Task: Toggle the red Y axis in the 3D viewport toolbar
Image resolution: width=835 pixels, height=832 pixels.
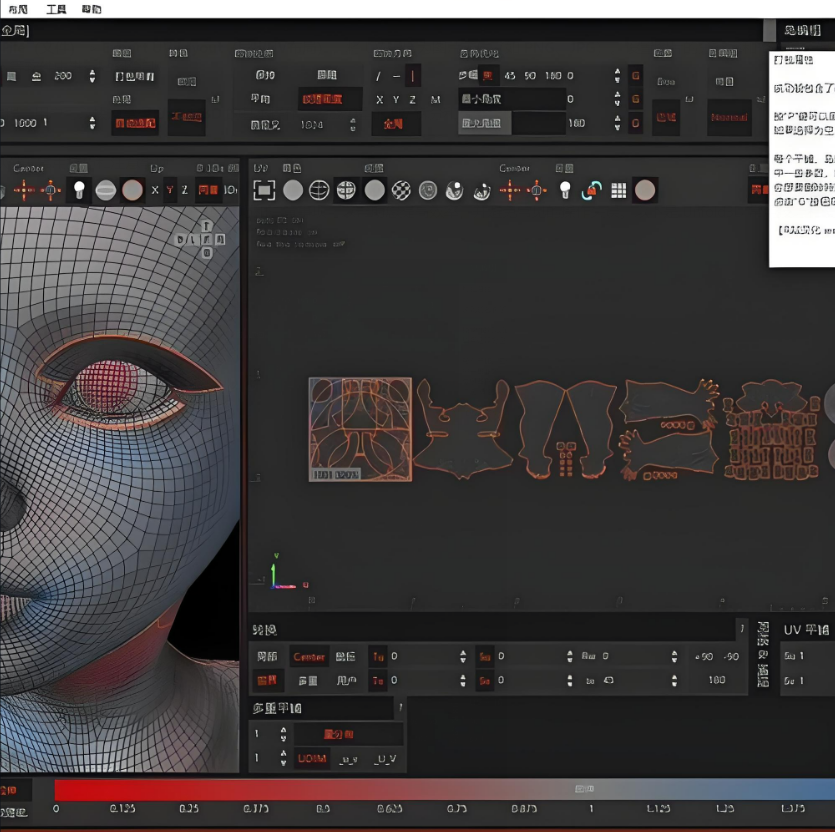Action: [170, 190]
